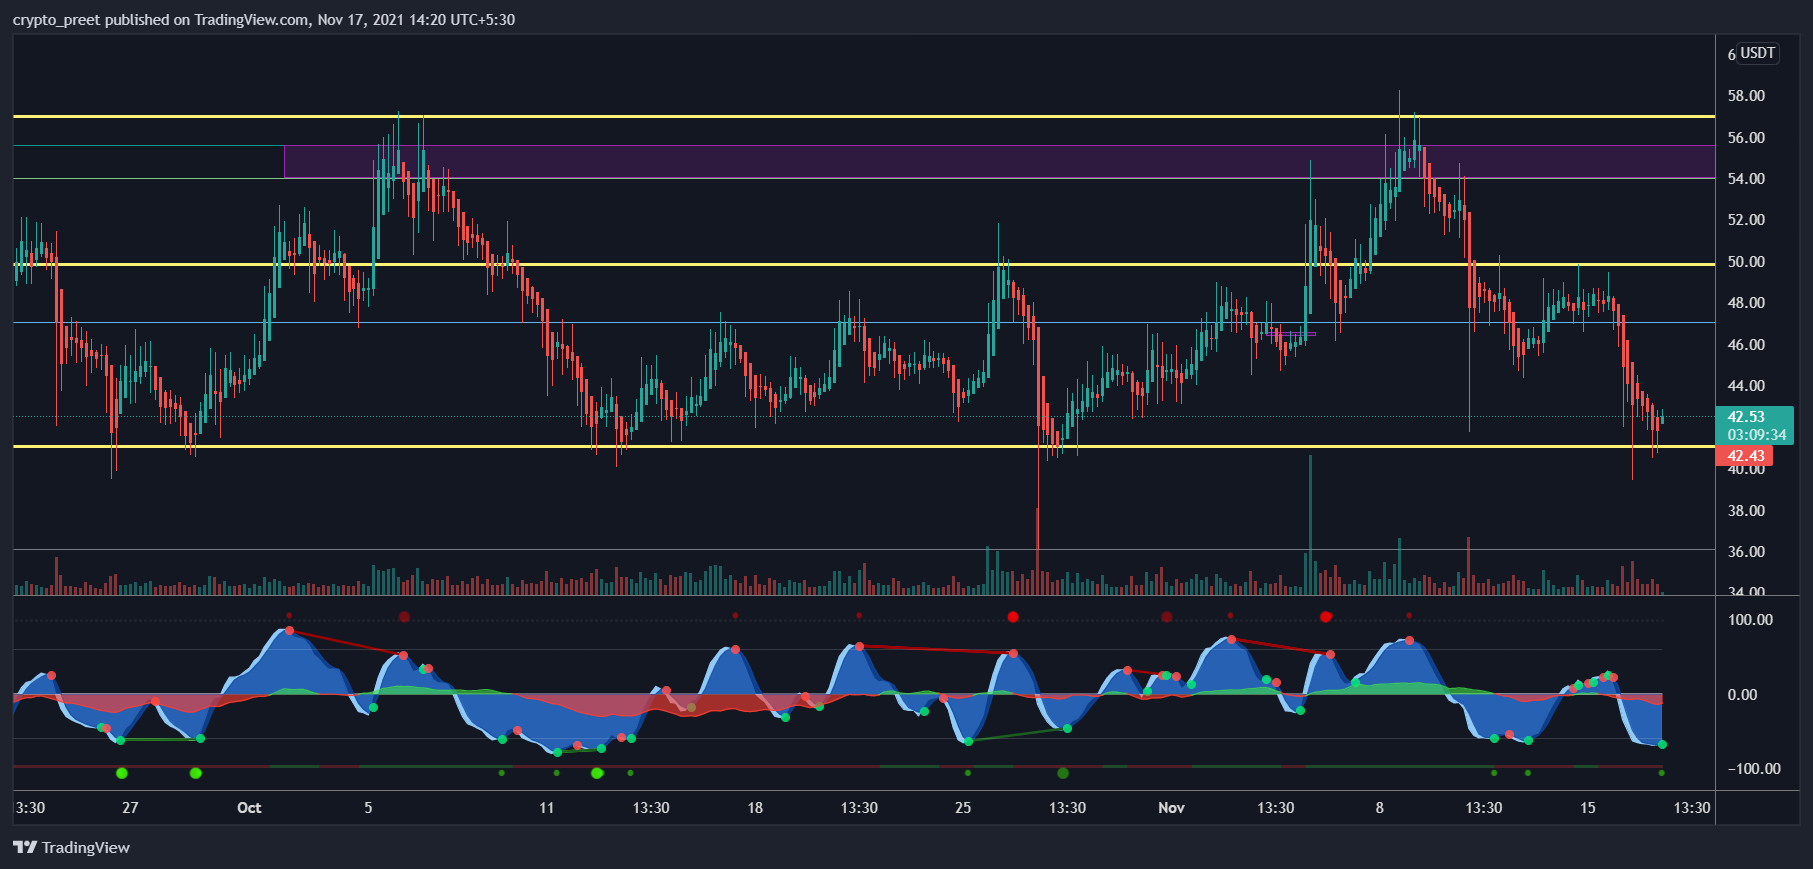
Task: Click the 8 date label on the time axis
Action: pyautogui.click(x=1380, y=808)
